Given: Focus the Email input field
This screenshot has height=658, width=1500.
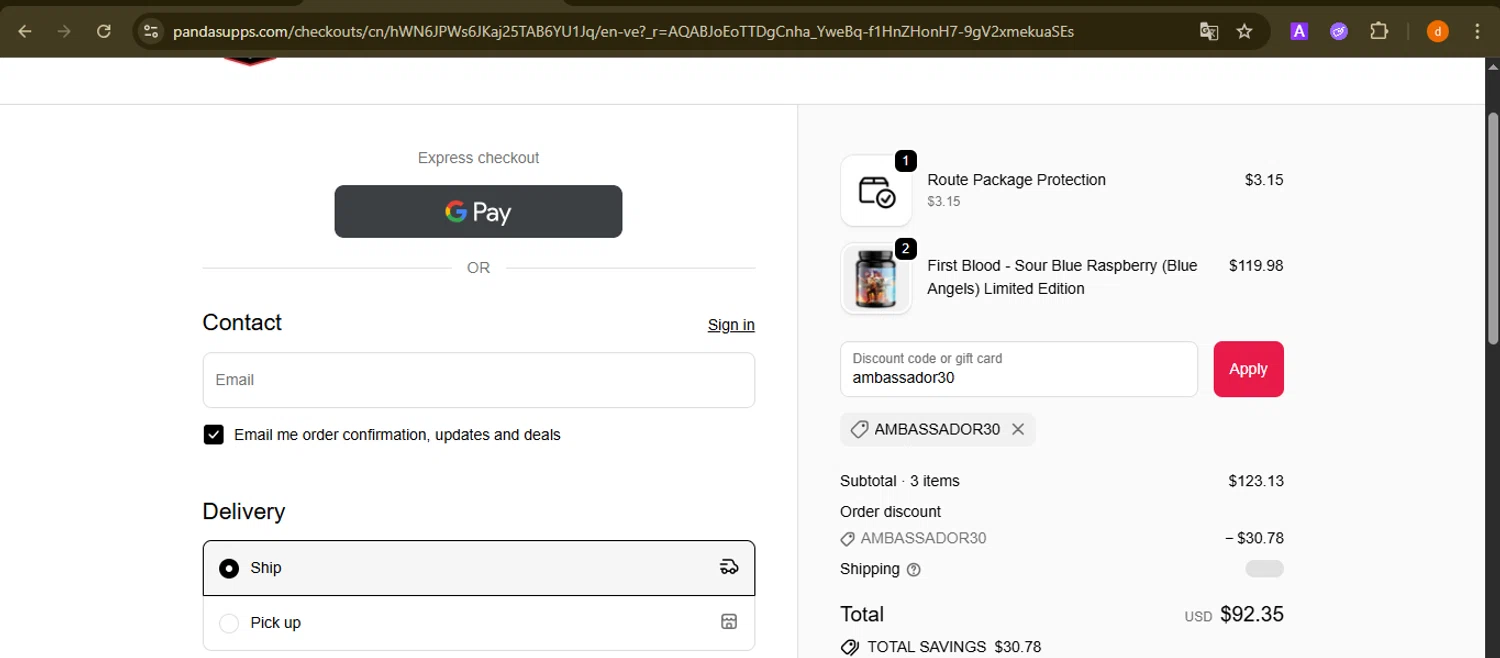Looking at the screenshot, I should tap(478, 380).
